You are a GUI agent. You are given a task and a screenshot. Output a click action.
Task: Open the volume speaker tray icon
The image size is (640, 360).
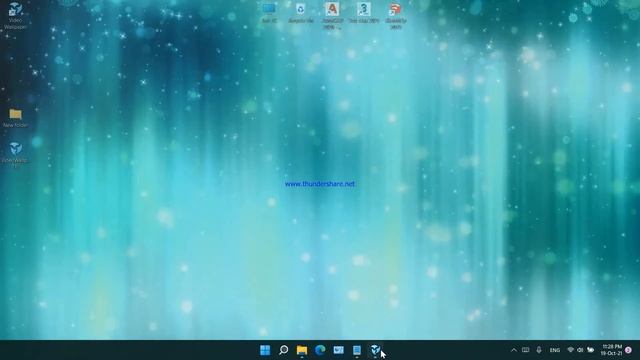coord(580,350)
